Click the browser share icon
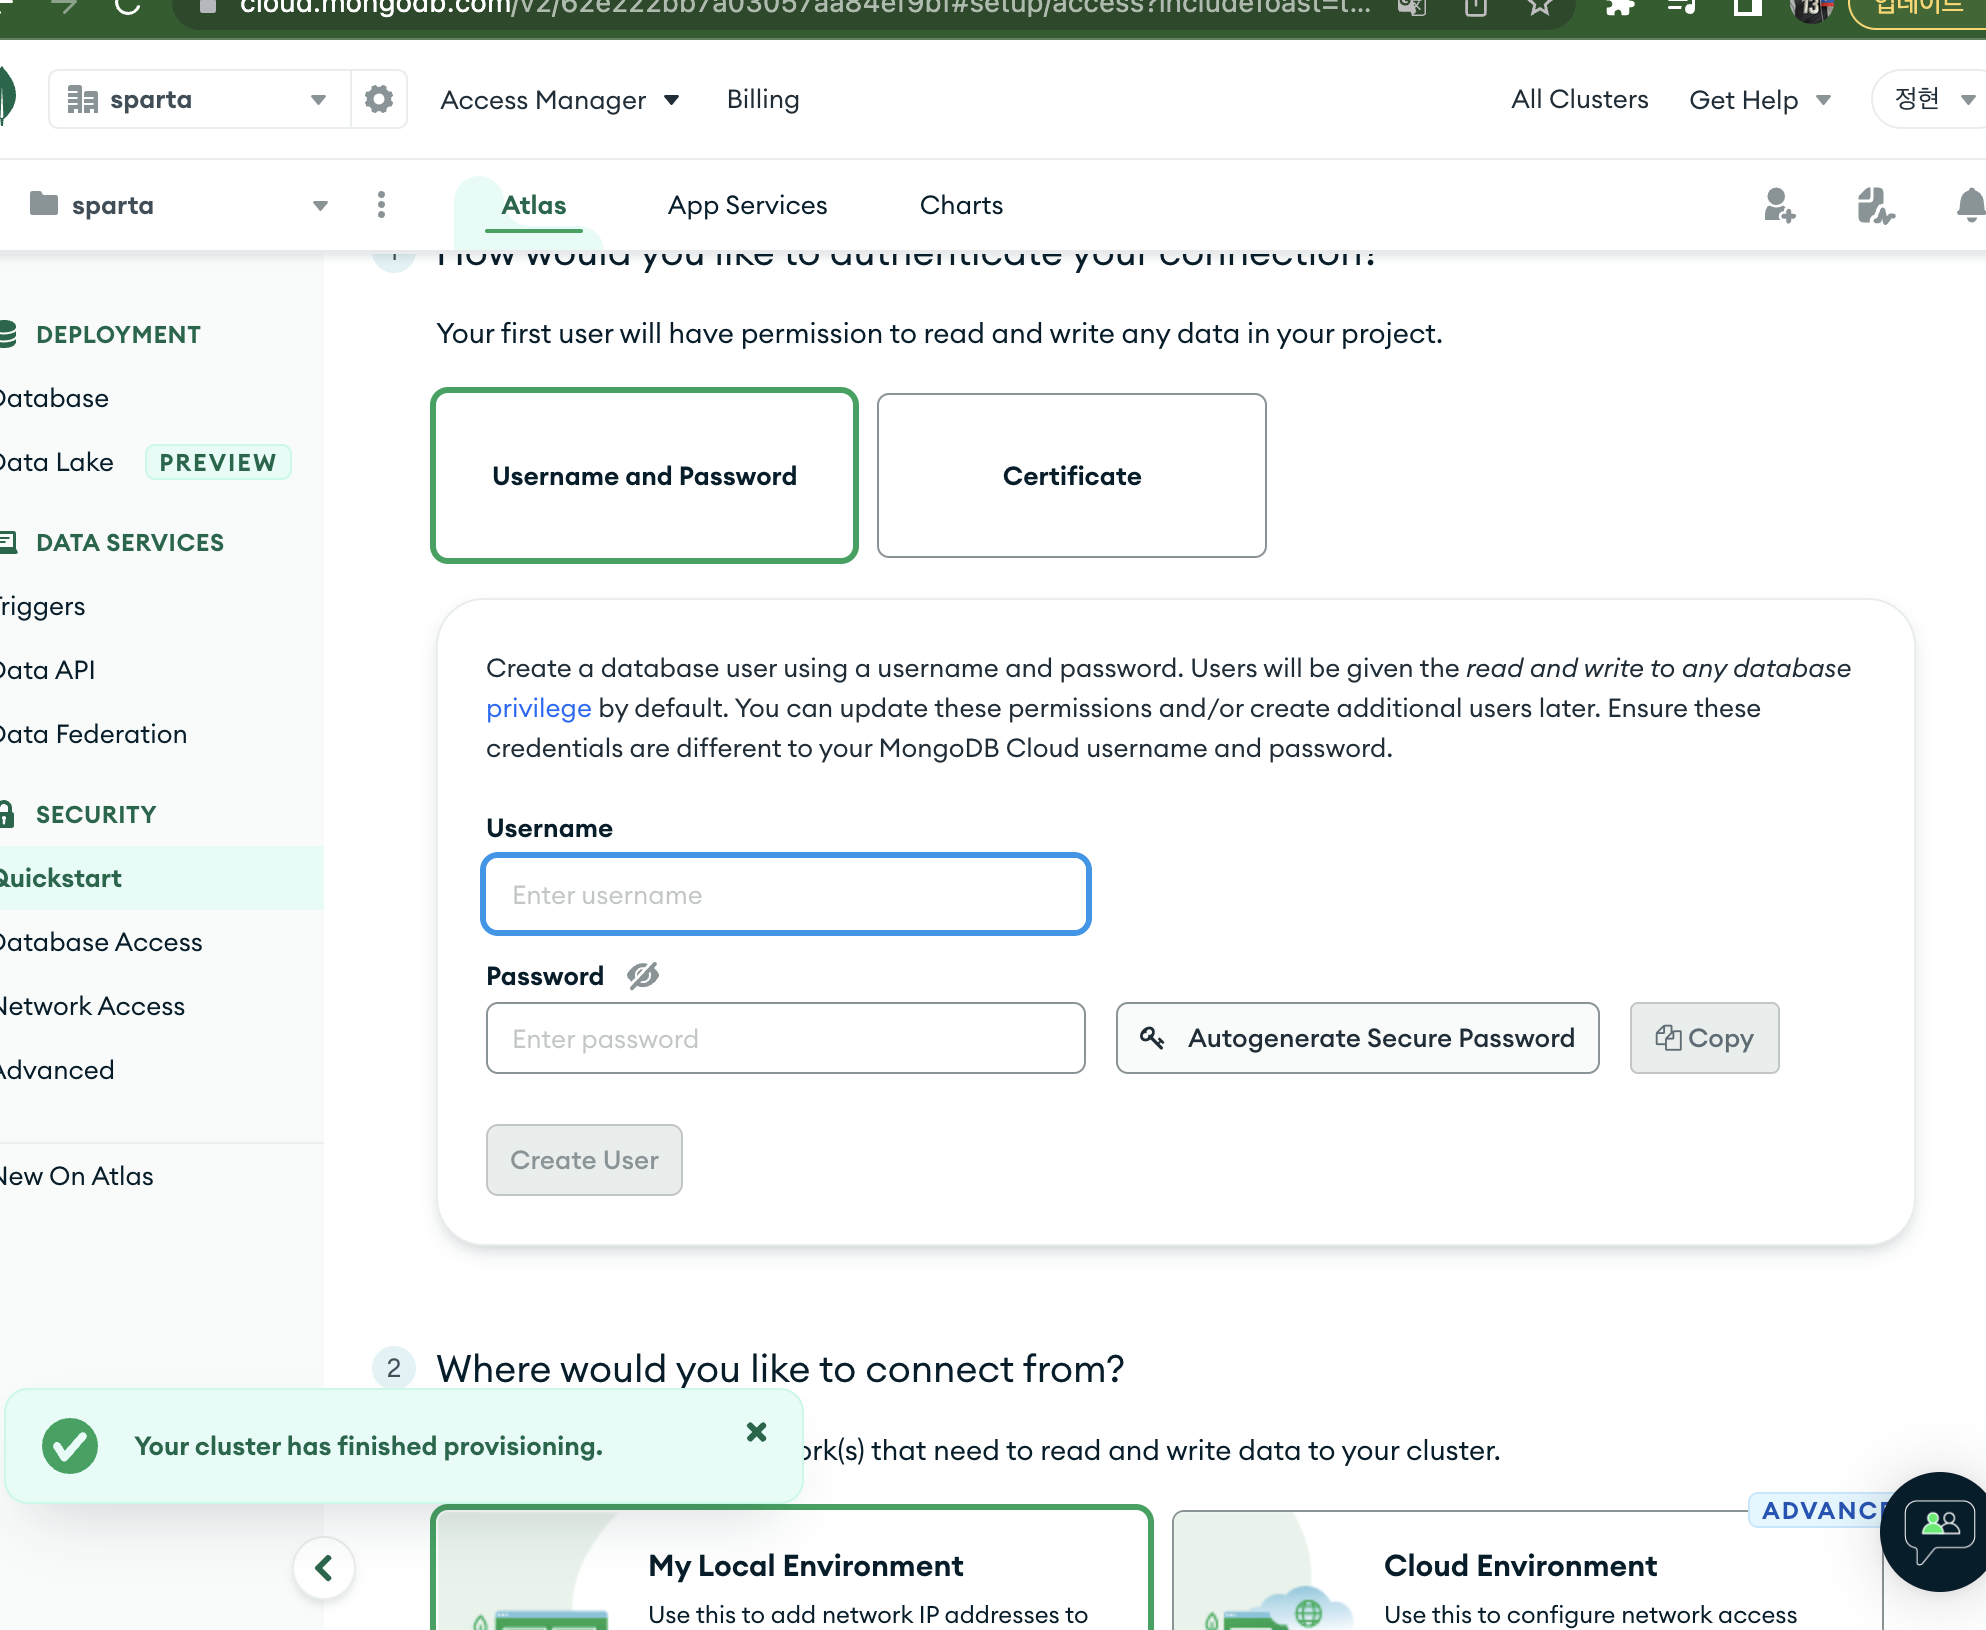Viewport: 1986px width, 1630px height. [1476, 8]
